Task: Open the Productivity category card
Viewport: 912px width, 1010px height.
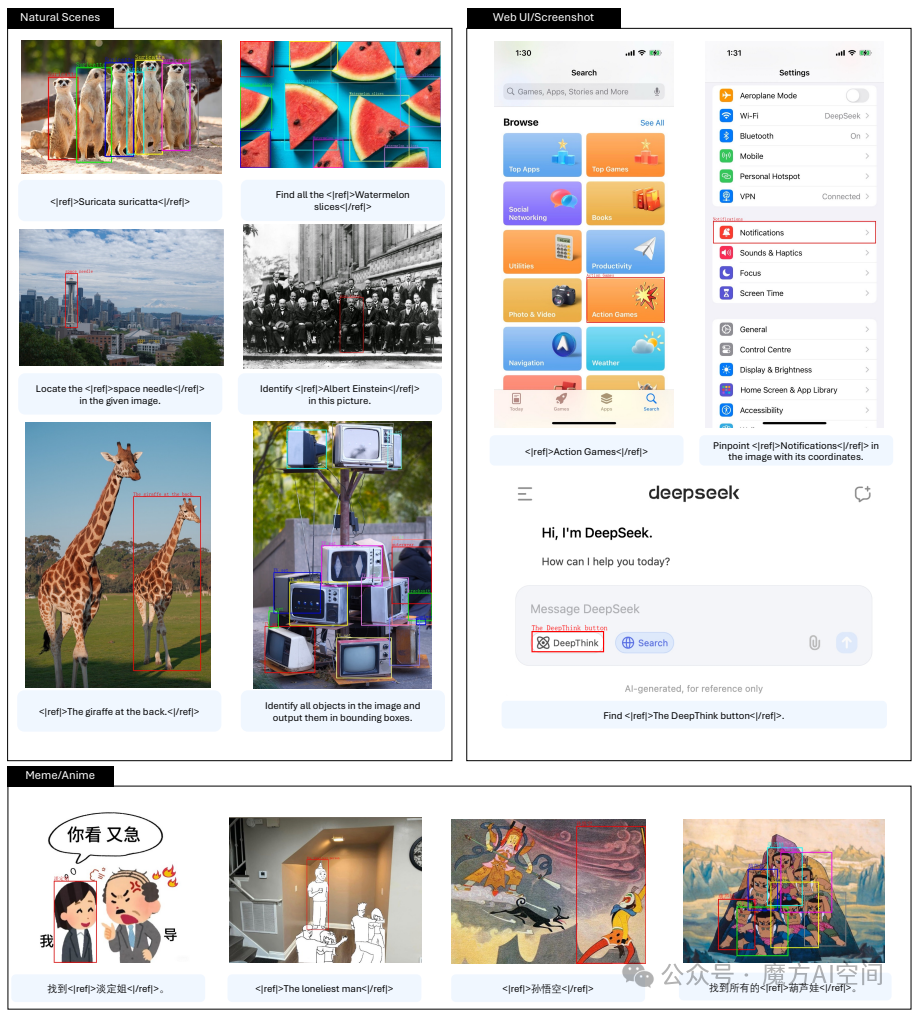Action: click(x=625, y=251)
